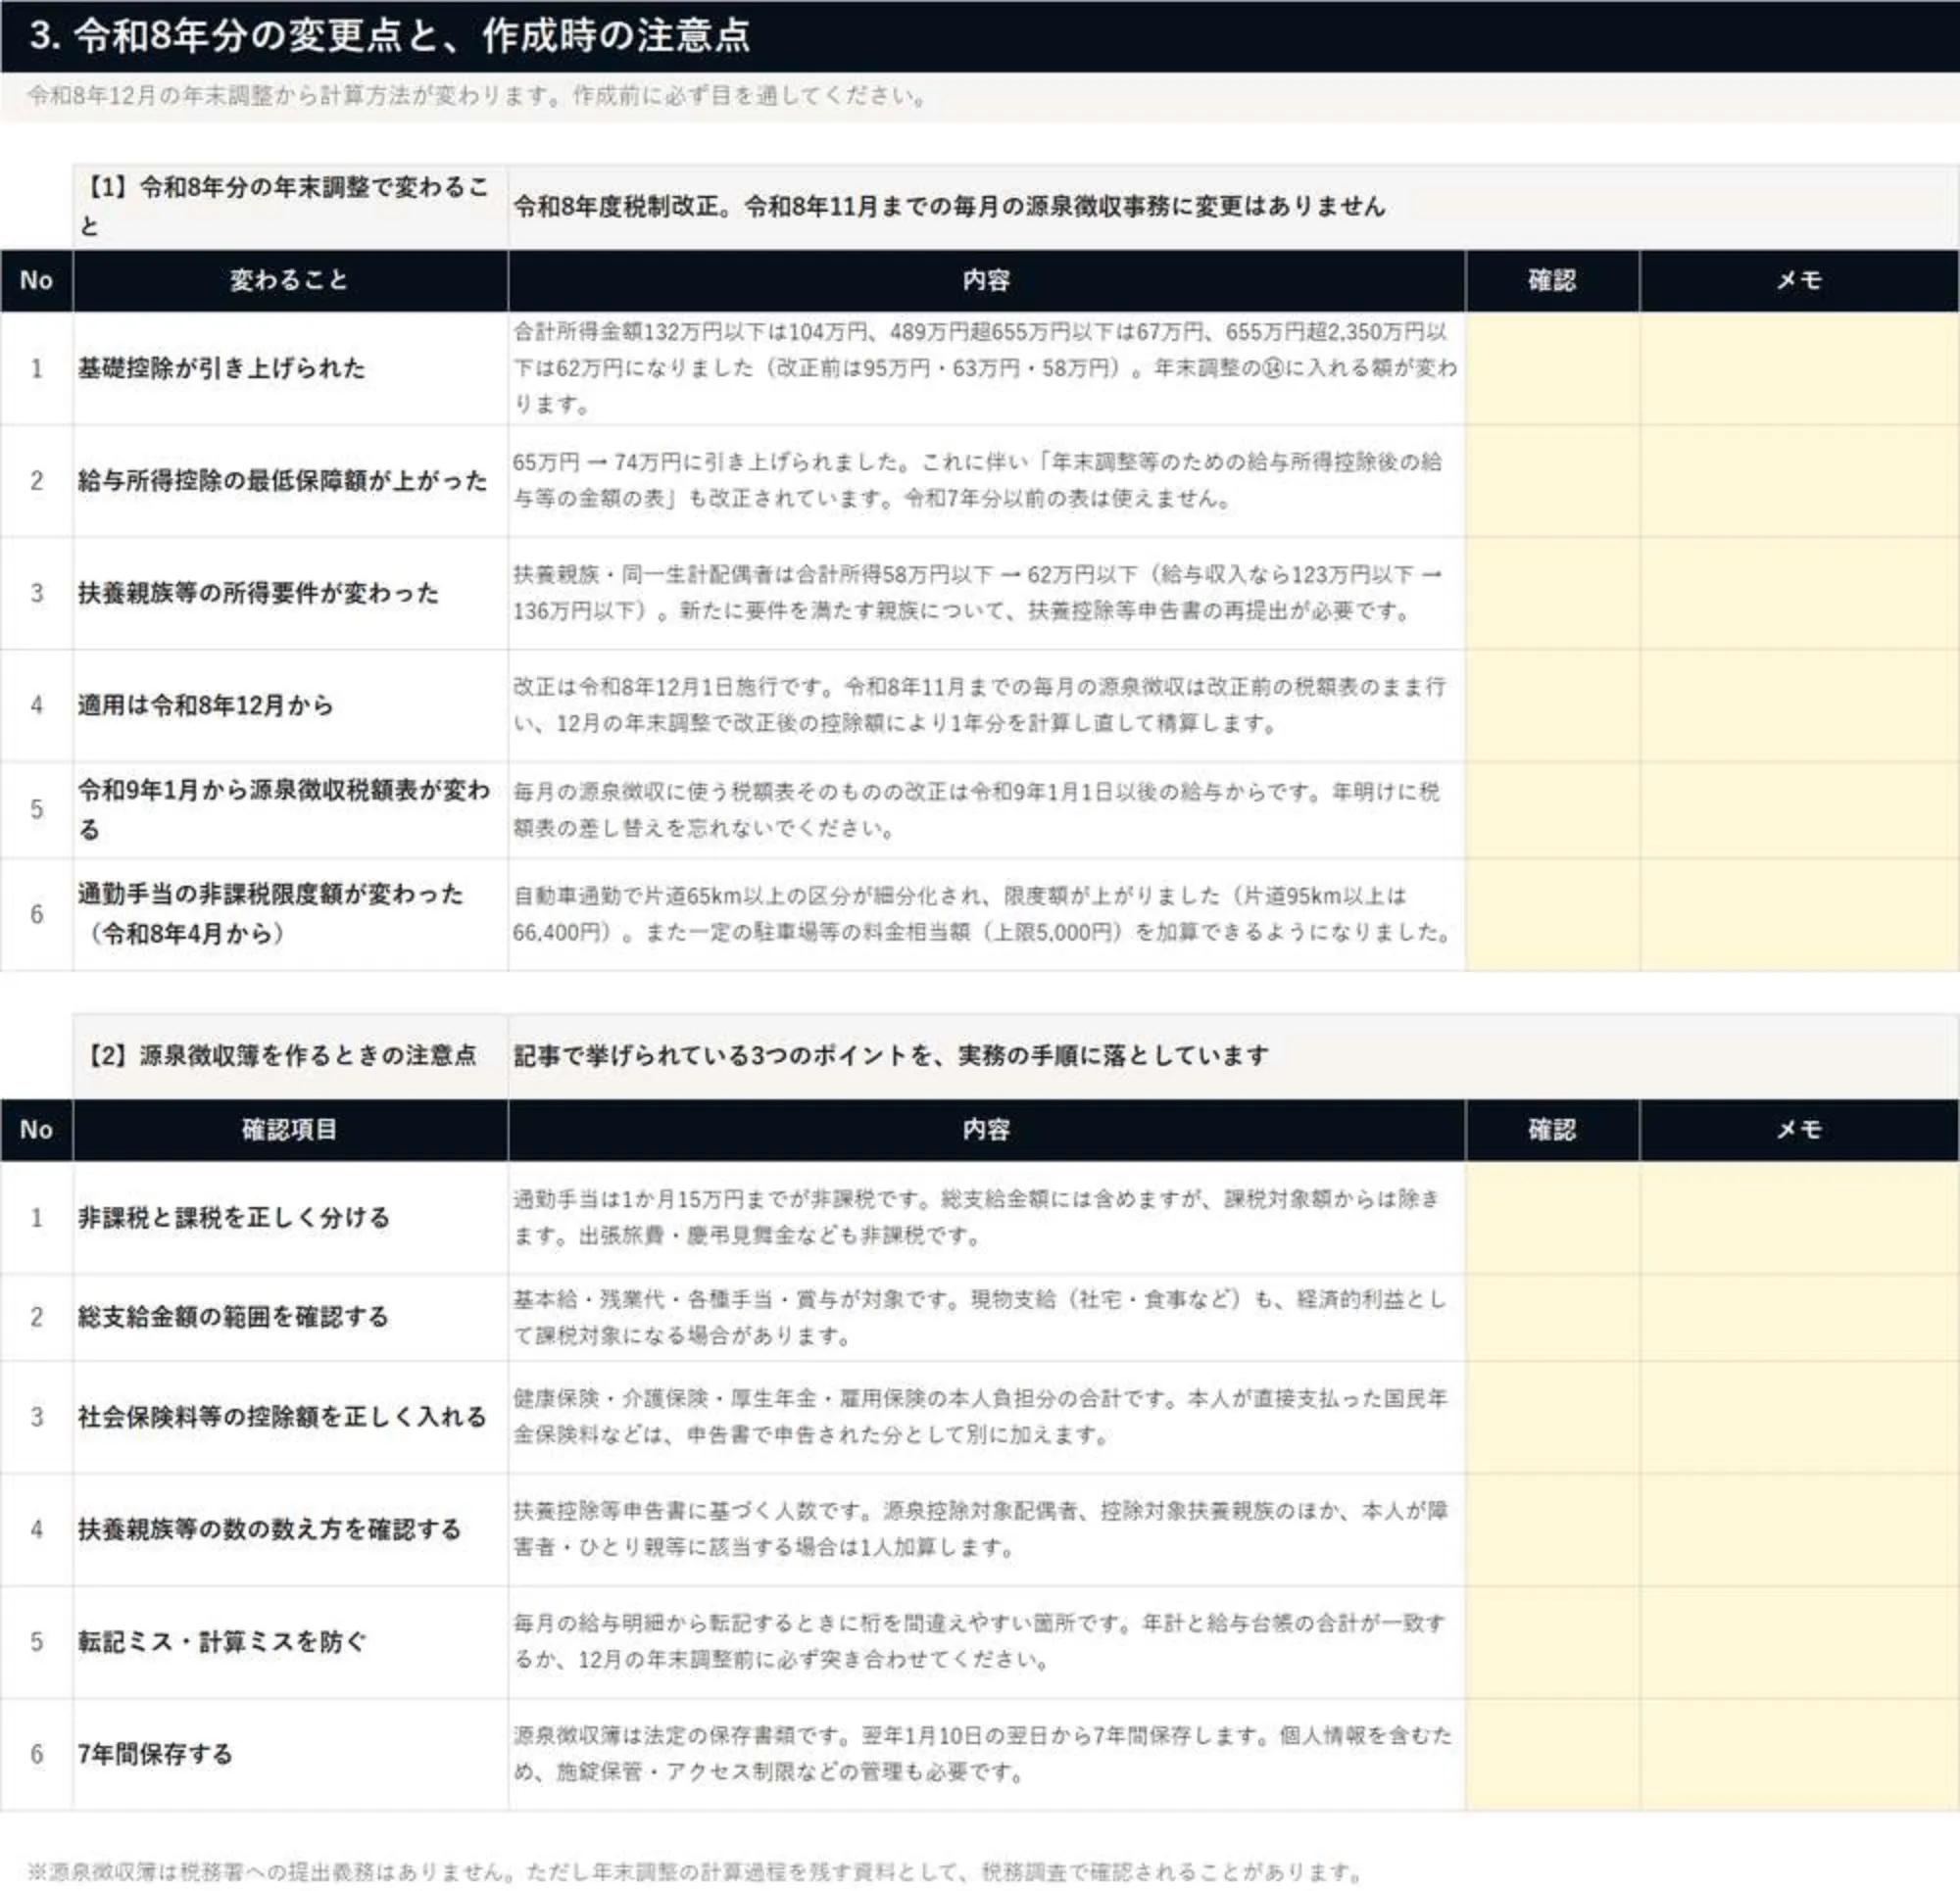Select the cell '適用は令和8年12月から'
1960x1891 pixels.
pyautogui.click(x=290, y=706)
